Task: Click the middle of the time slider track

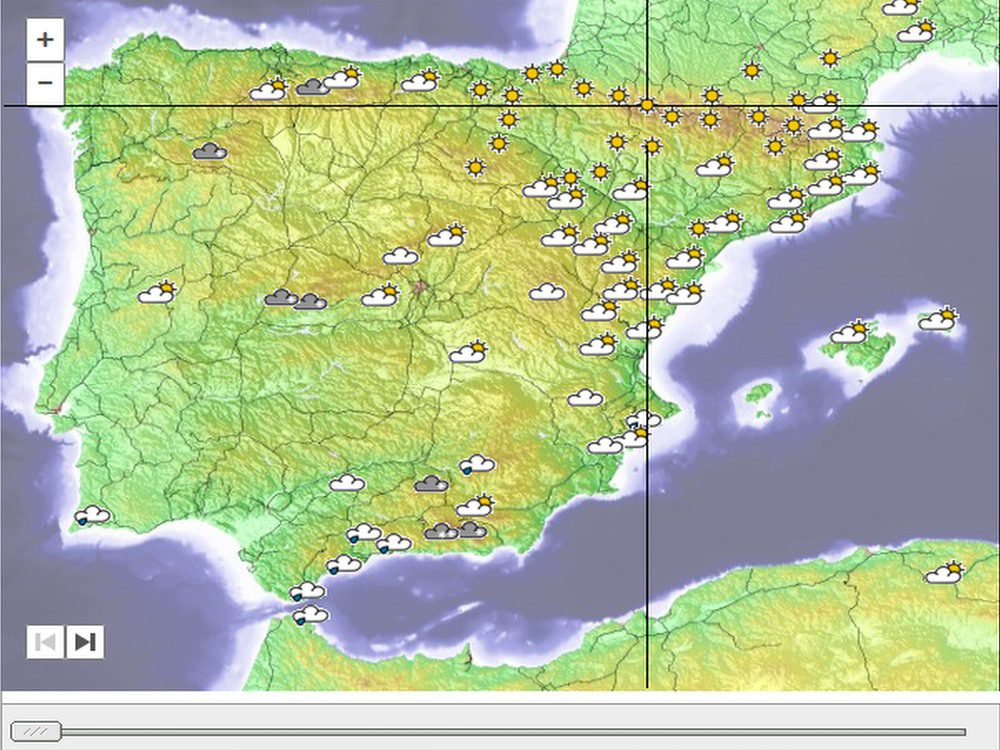Action: (487, 732)
